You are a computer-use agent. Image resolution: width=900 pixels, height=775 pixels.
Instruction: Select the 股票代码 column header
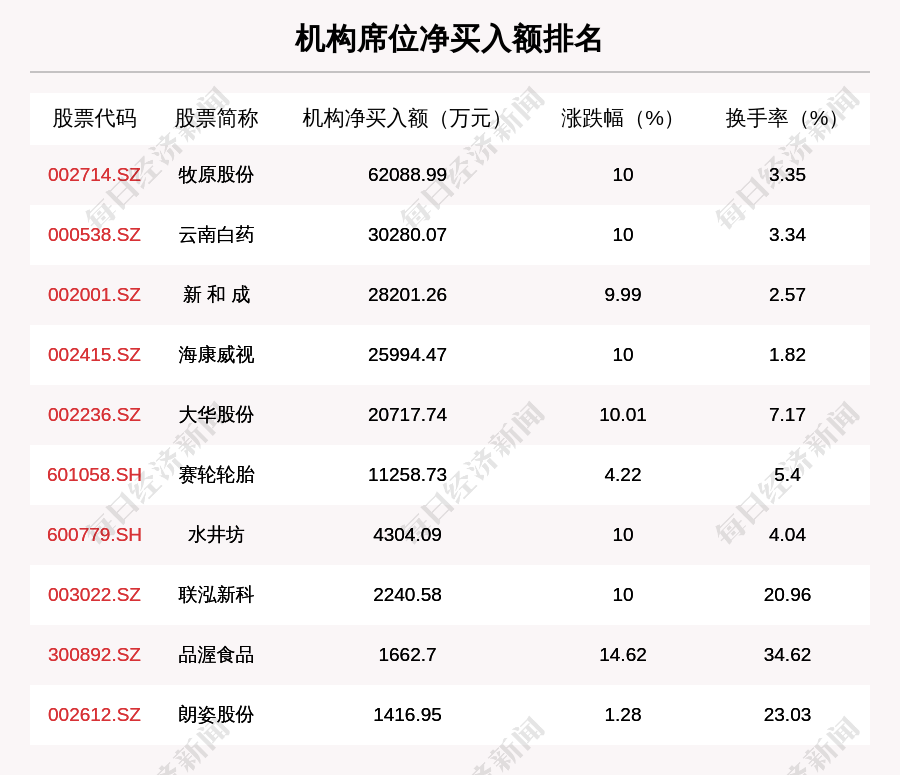95,118
